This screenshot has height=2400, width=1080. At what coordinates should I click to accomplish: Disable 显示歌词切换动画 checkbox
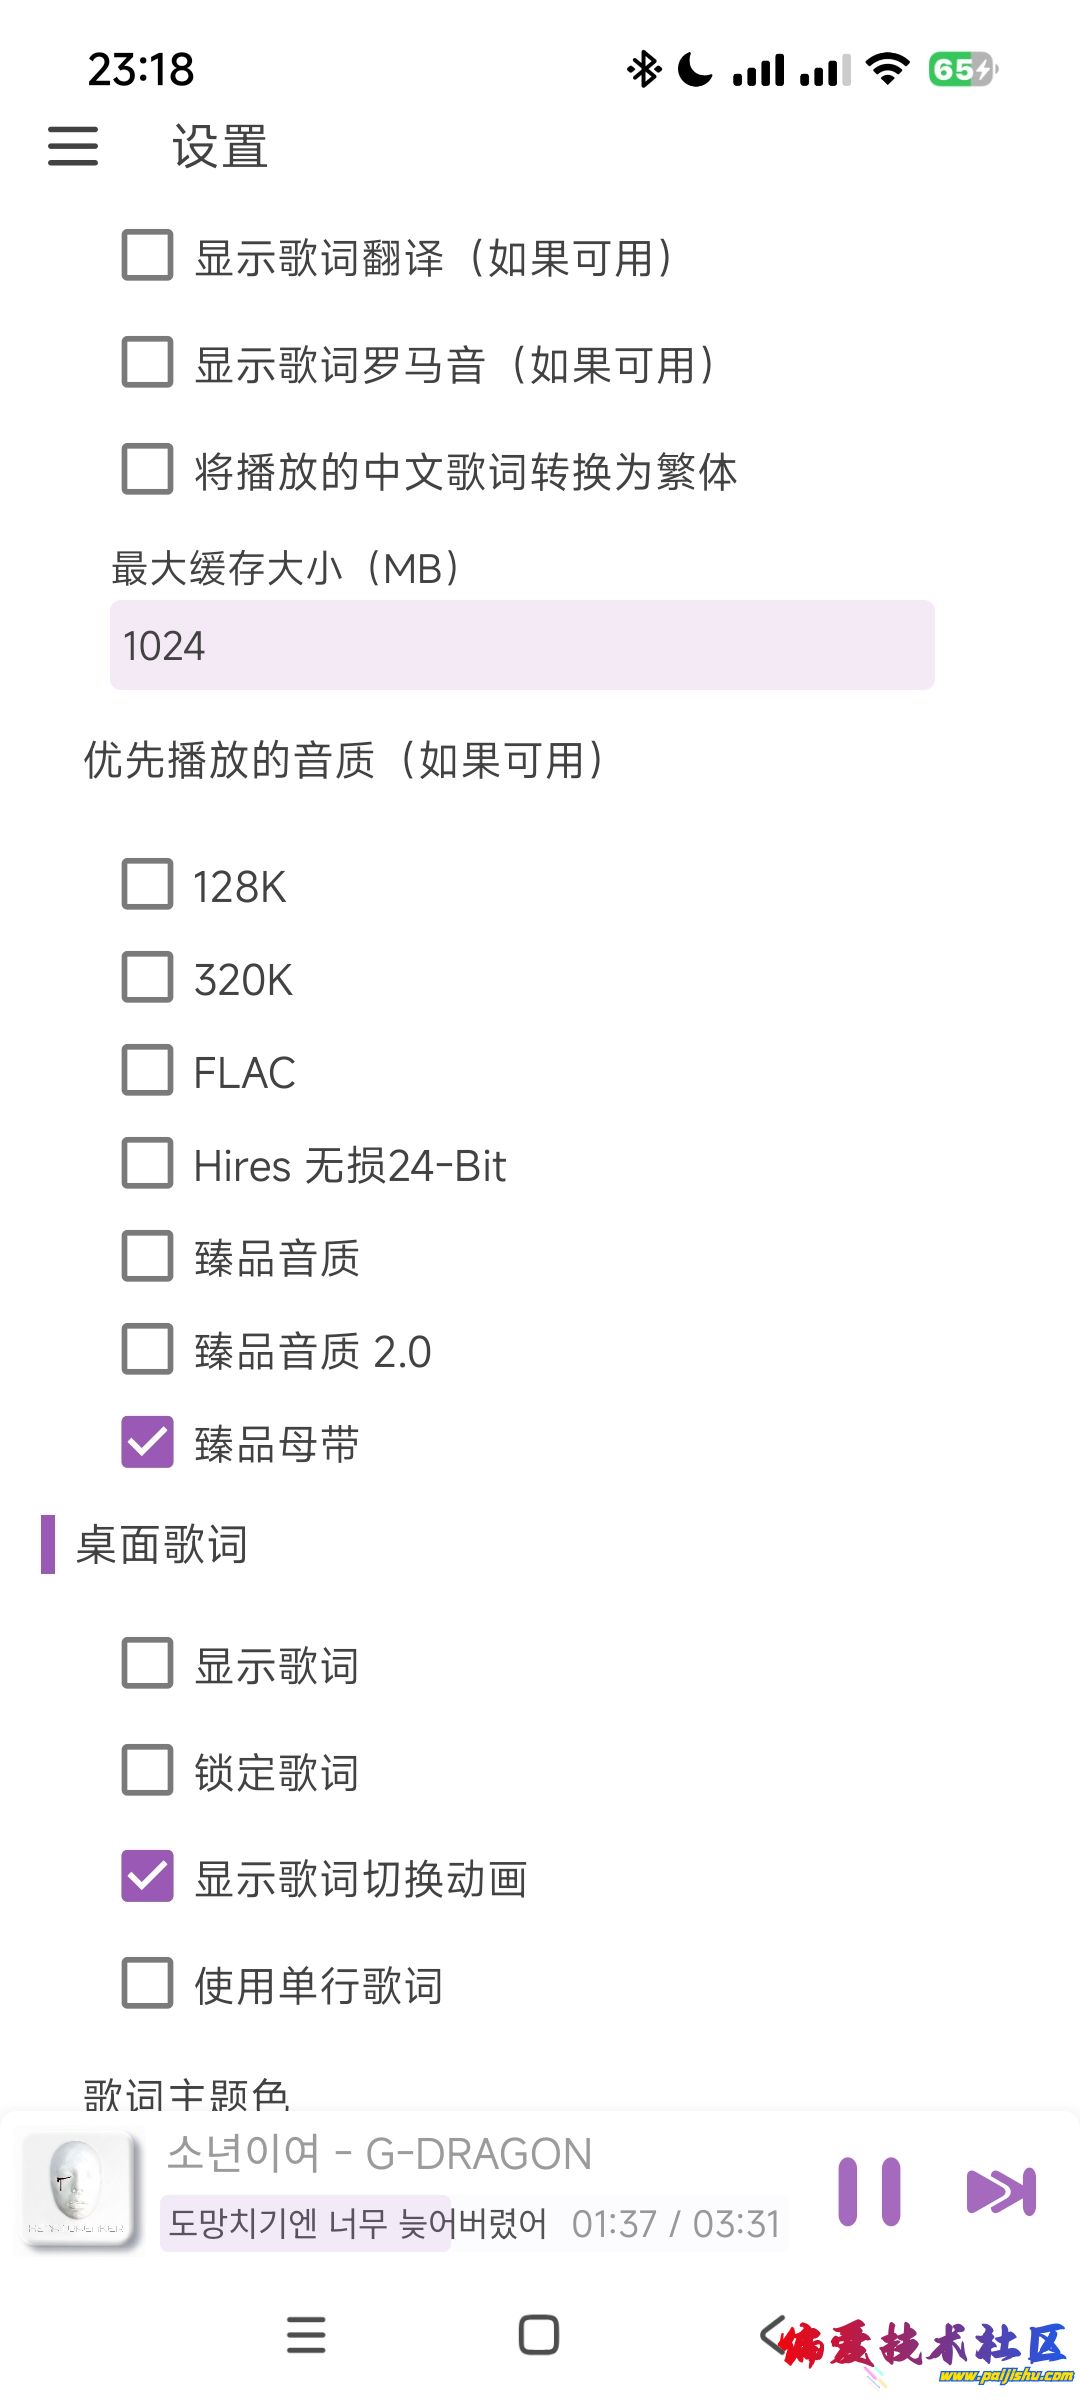pyautogui.click(x=147, y=1876)
